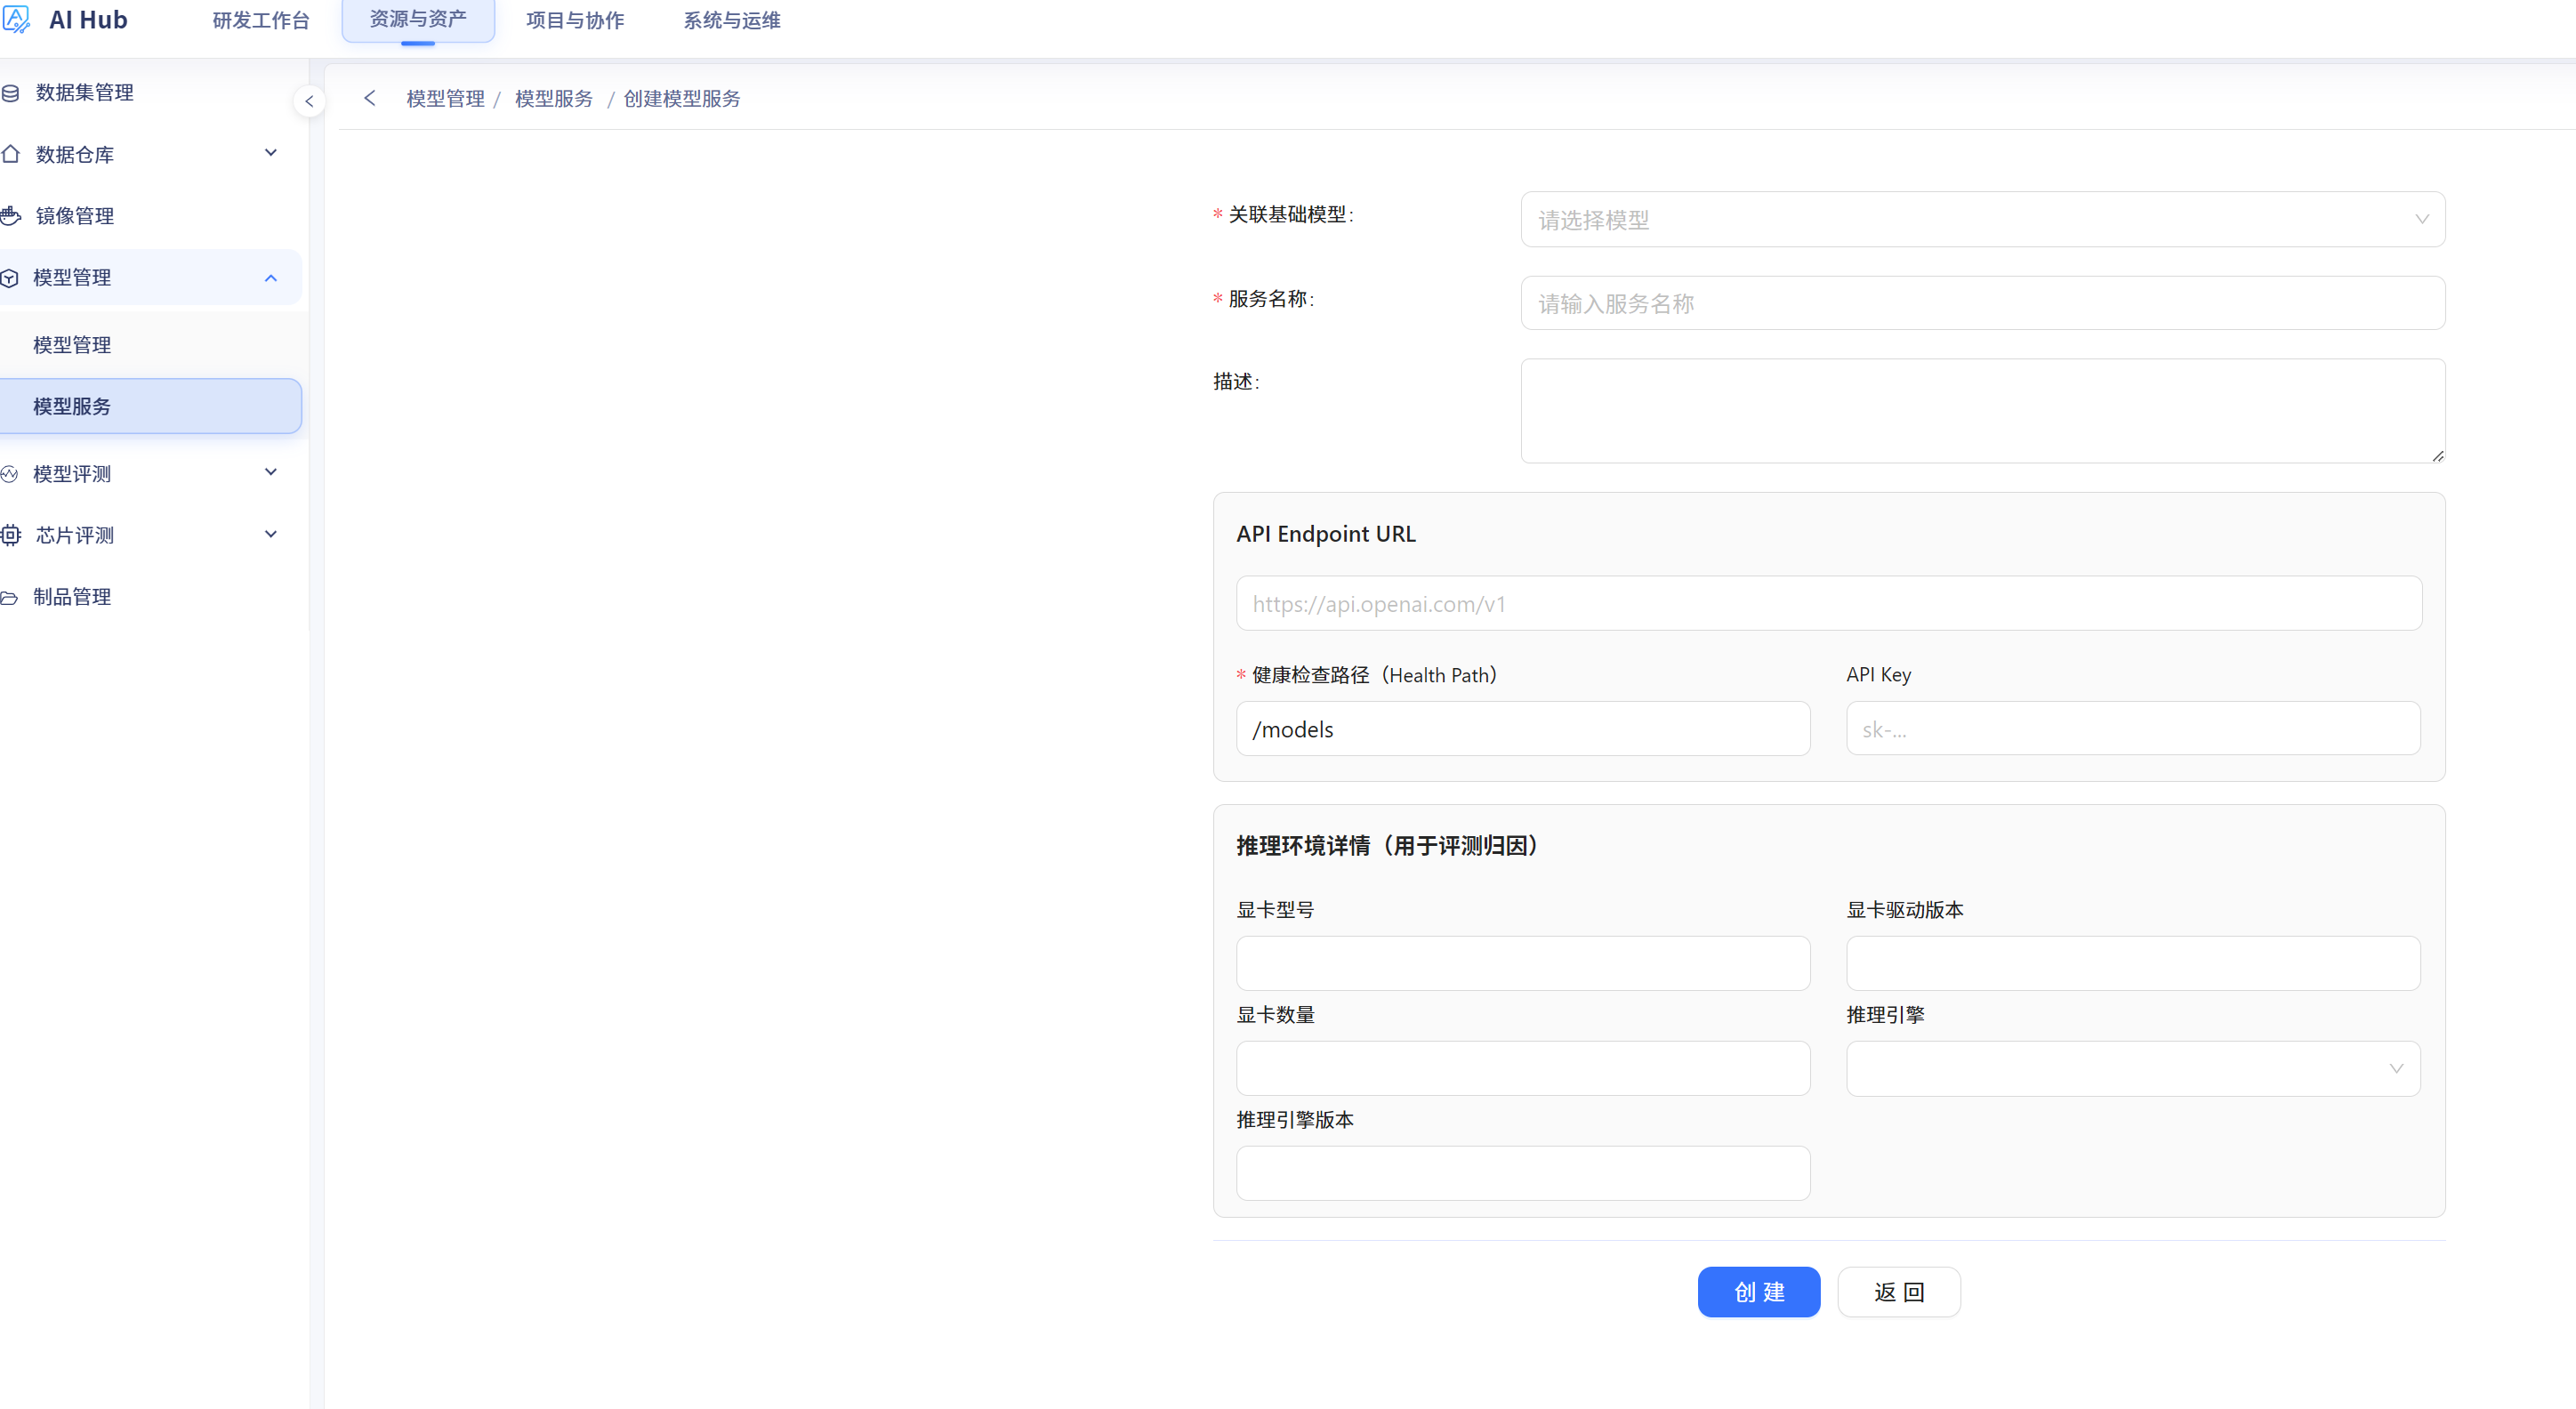The image size is (2576, 1409).
Task: Click the 推理环境详情 heading
Action: (1390, 846)
